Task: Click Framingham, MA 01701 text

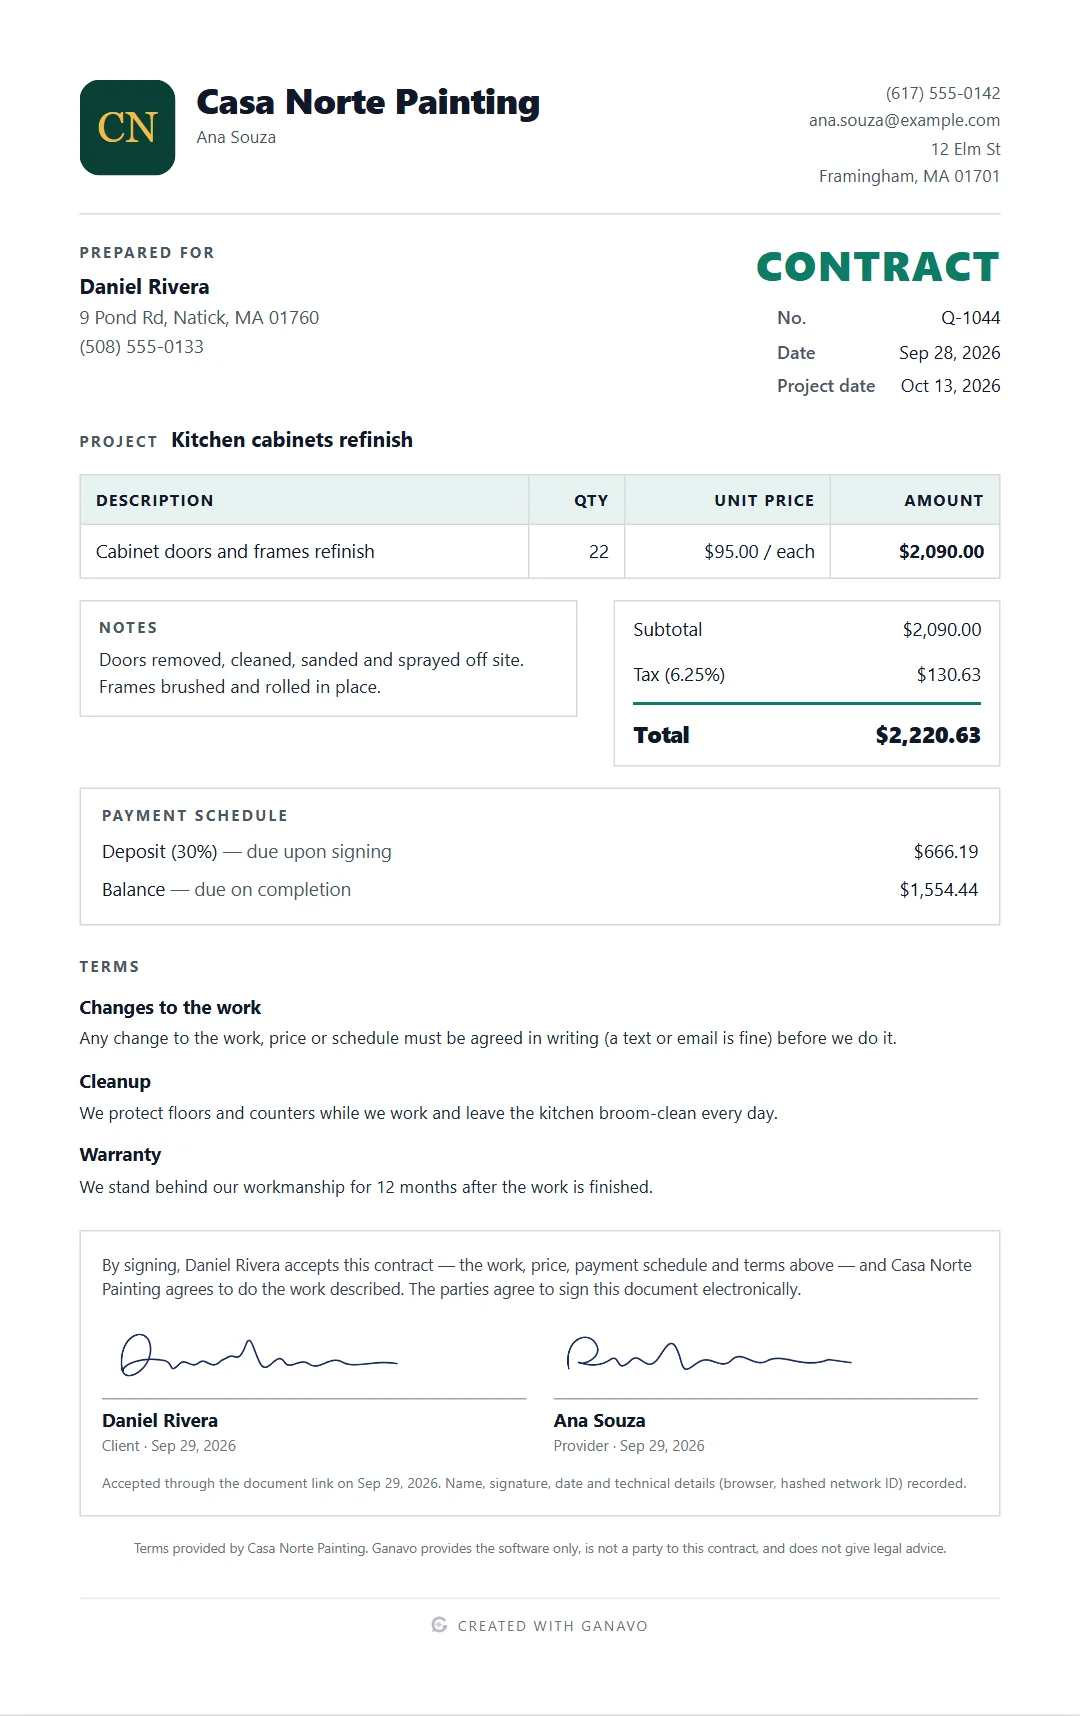Action: (x=909, y=176)
